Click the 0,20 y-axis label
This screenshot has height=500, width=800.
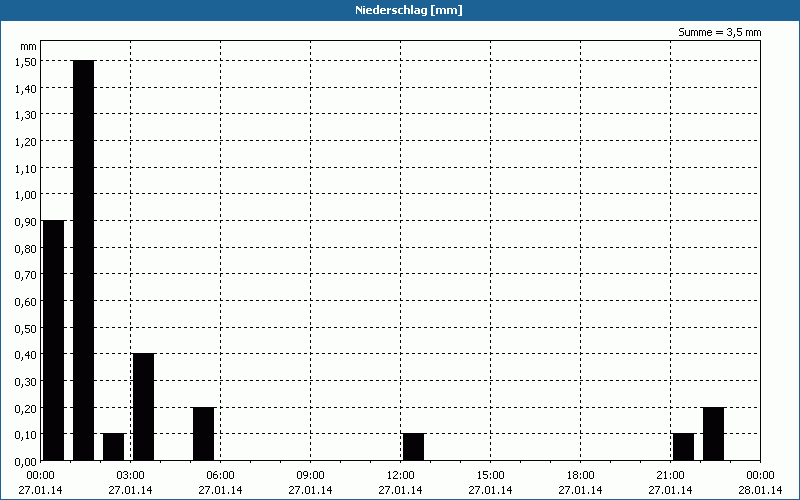pos(26,409)
